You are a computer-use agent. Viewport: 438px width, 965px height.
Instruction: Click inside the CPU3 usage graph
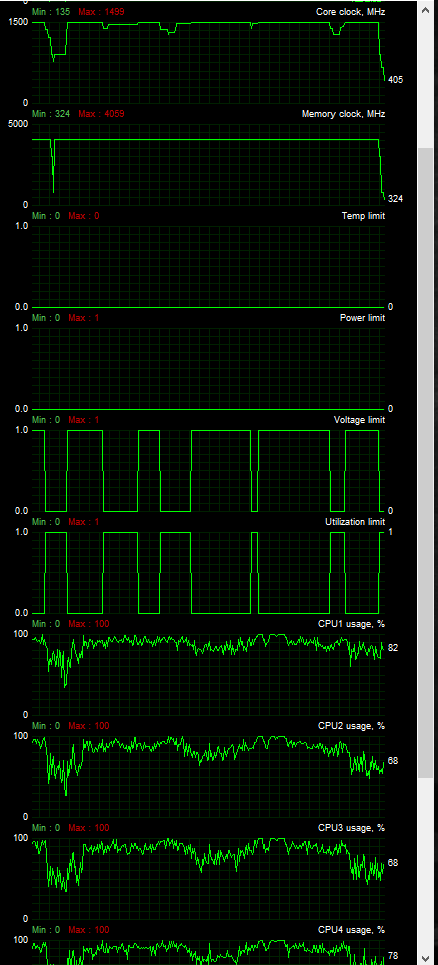[208, 878]
